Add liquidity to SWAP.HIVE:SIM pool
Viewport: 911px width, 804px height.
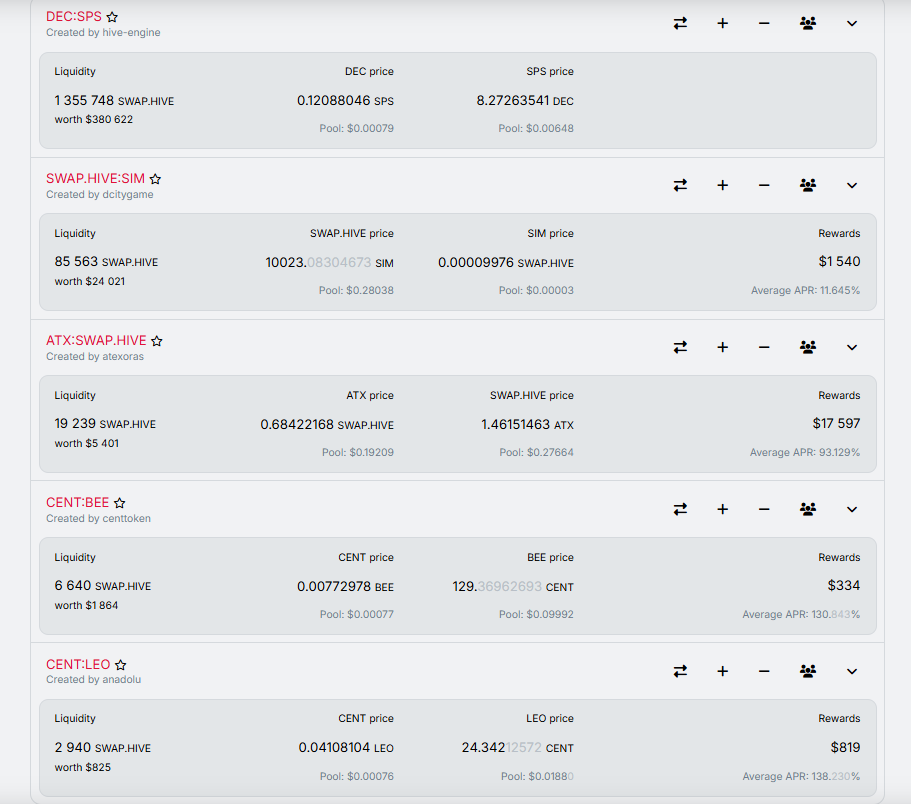point(722,185)
